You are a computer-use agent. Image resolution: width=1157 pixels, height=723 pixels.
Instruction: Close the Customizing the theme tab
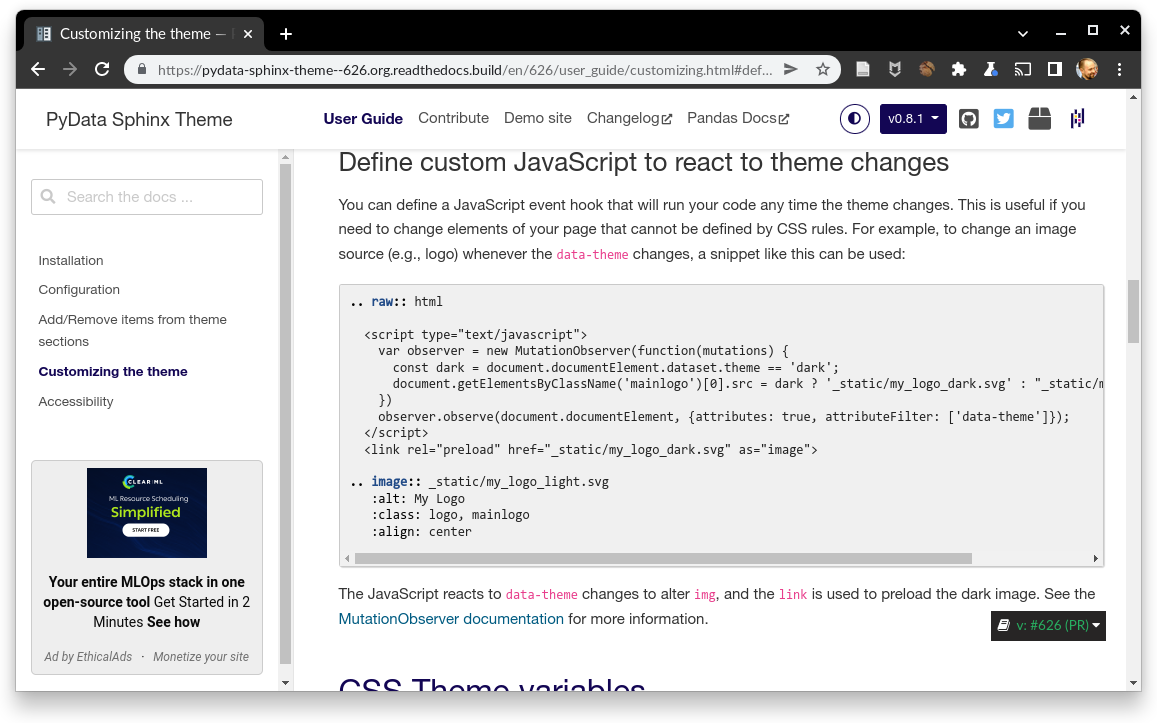click(248, 34)
